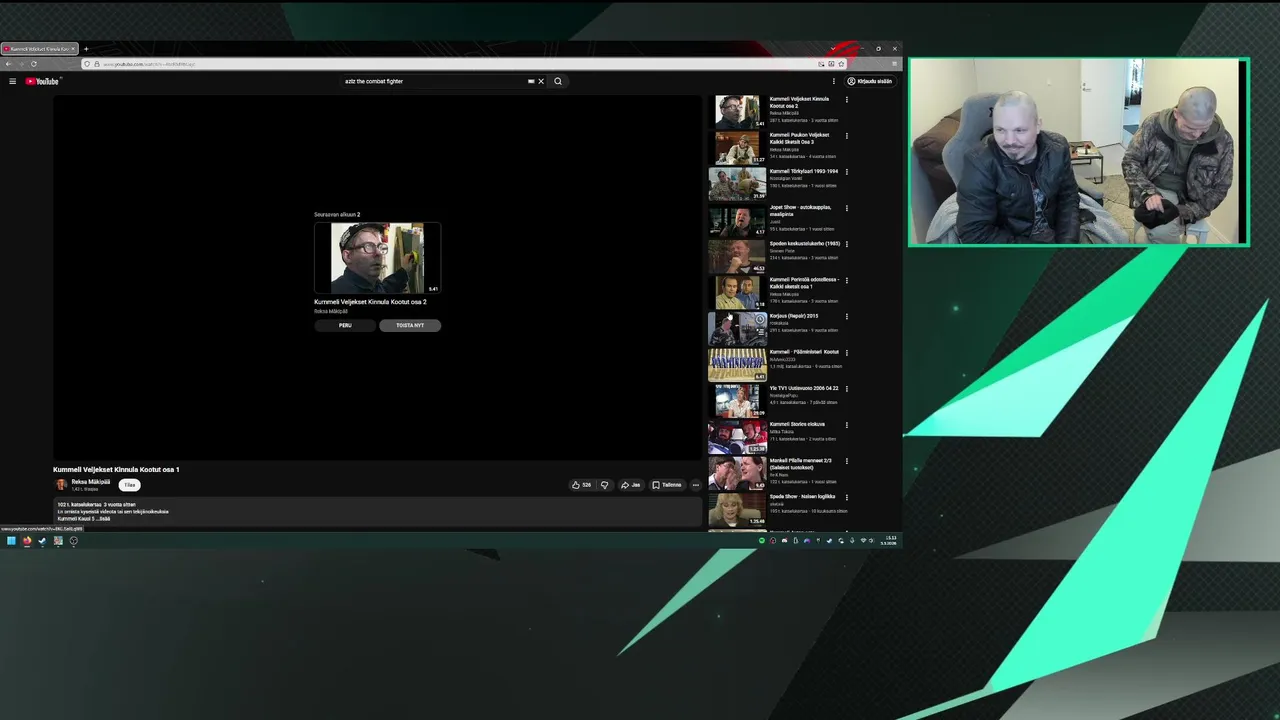The image size is (1280, 720).
Task: Click the browser back arrow
Action: click(8, 64)
